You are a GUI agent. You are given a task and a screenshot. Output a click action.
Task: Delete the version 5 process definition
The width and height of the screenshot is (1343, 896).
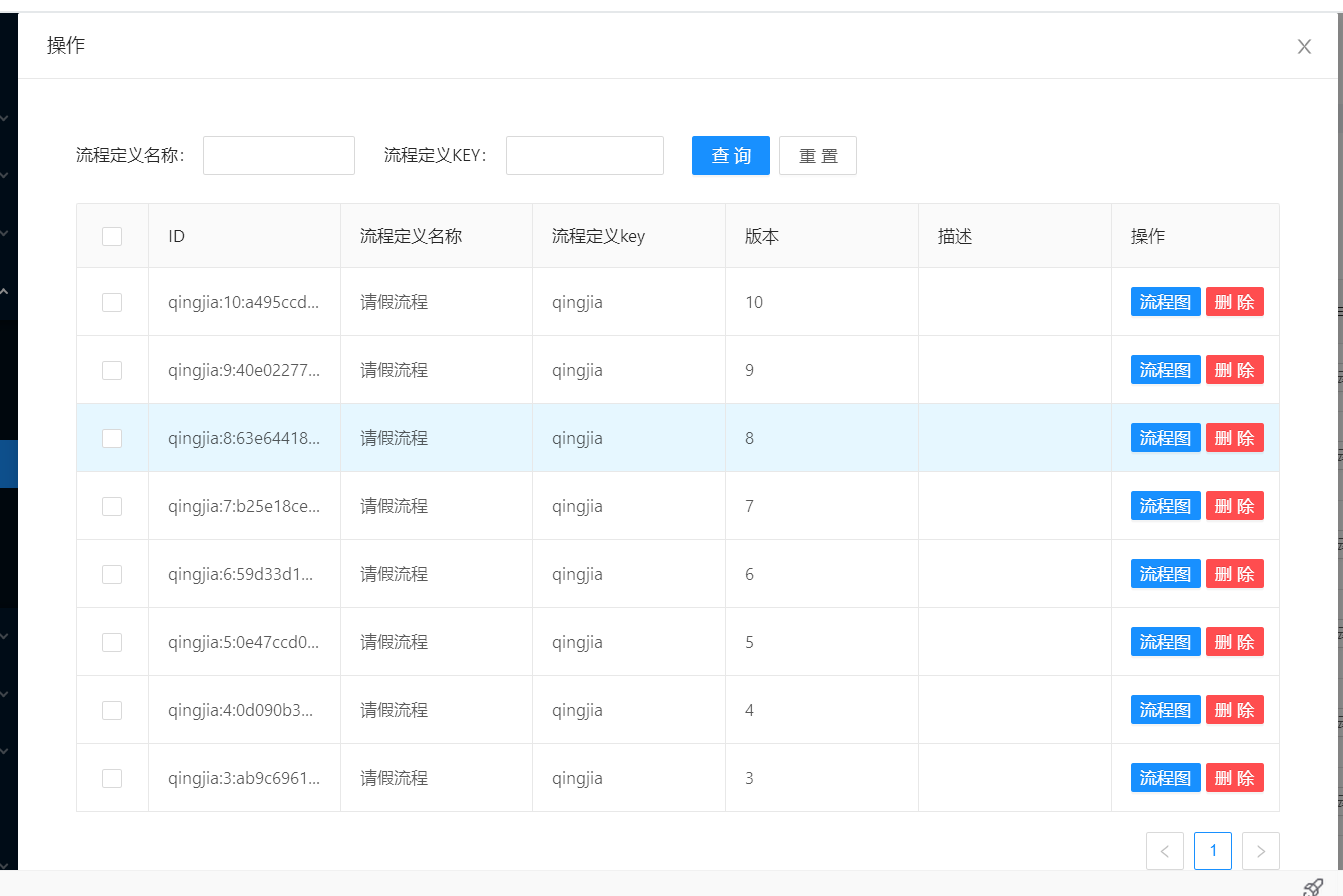coord(1235,642)
